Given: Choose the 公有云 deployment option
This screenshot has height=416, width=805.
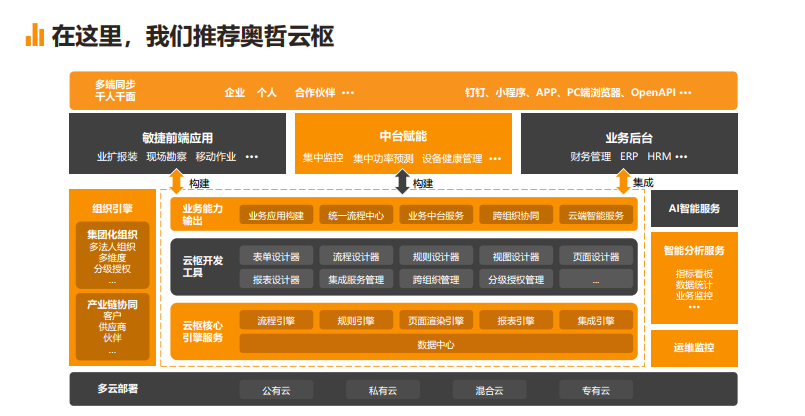Looking at the screenshot, I should tap(276, 390).
